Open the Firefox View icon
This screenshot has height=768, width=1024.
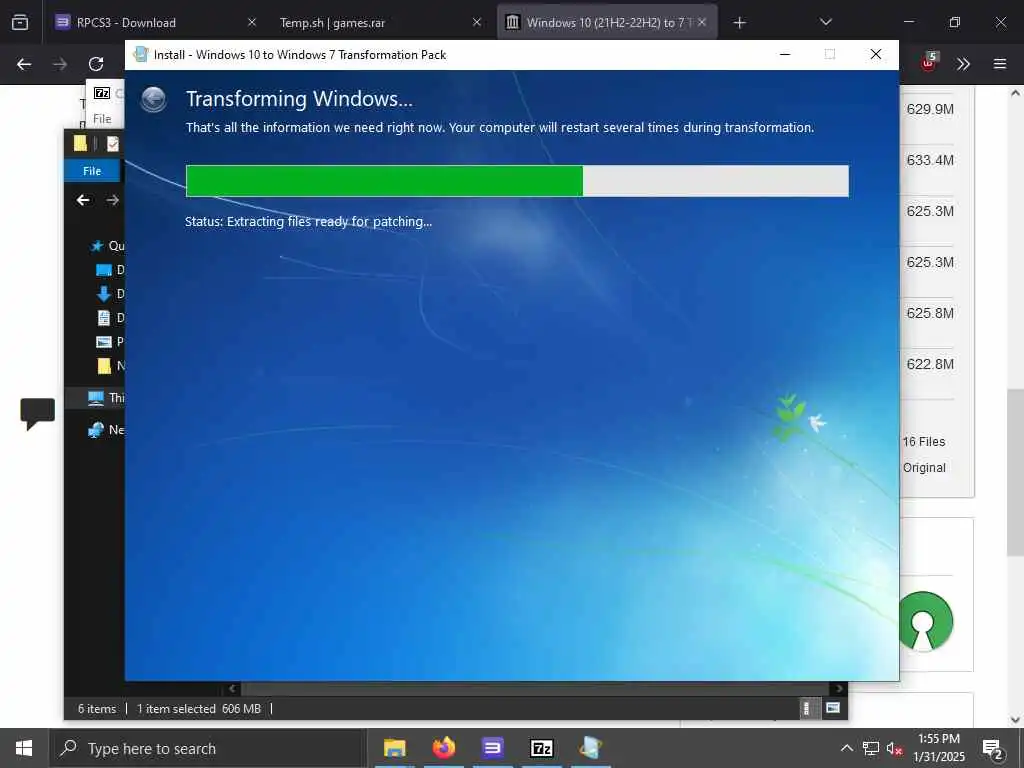[20, 23]
